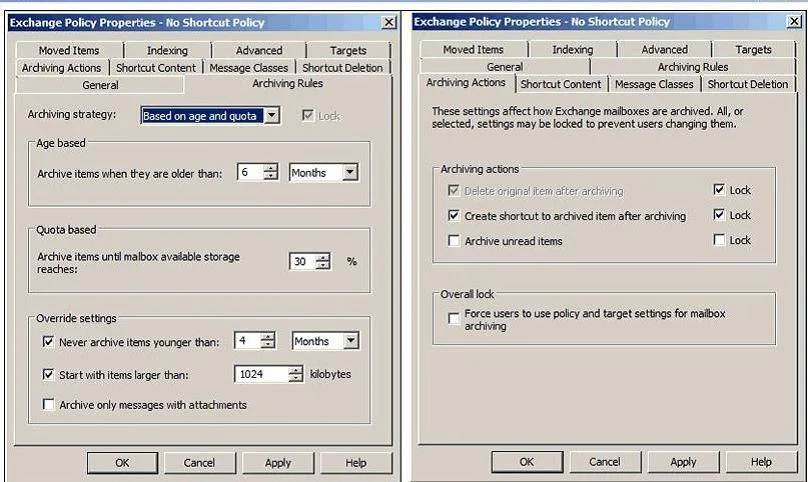
Task: Toggle Lock for Delete original item
Action: [x=719, y=189]
